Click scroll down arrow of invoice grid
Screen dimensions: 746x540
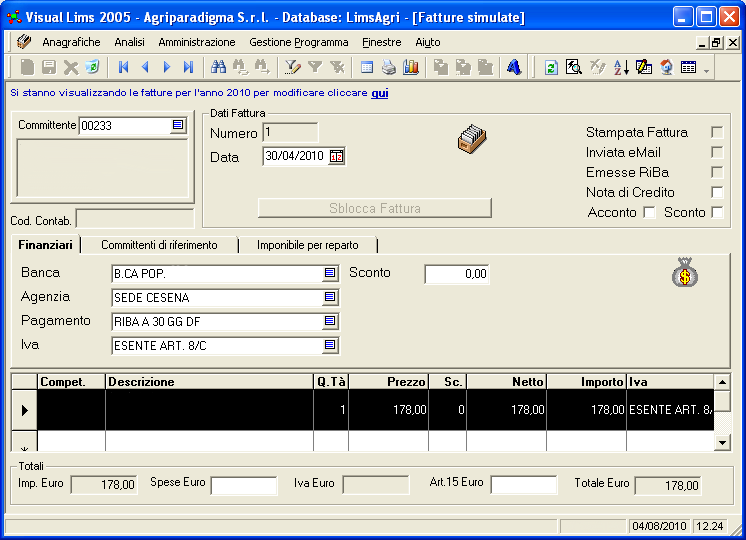tap(722, 443)
